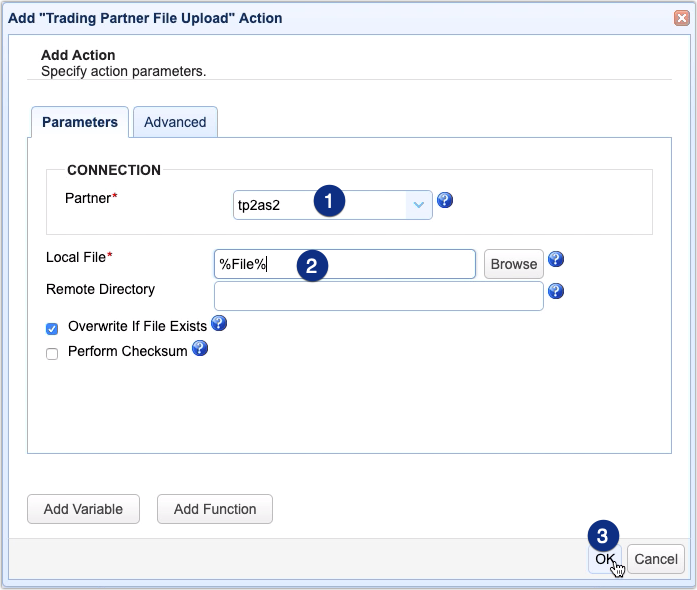Viewport: 697px width, 590px height.
Task: Cancel the Add Action dialog
Action: [656, 559]
